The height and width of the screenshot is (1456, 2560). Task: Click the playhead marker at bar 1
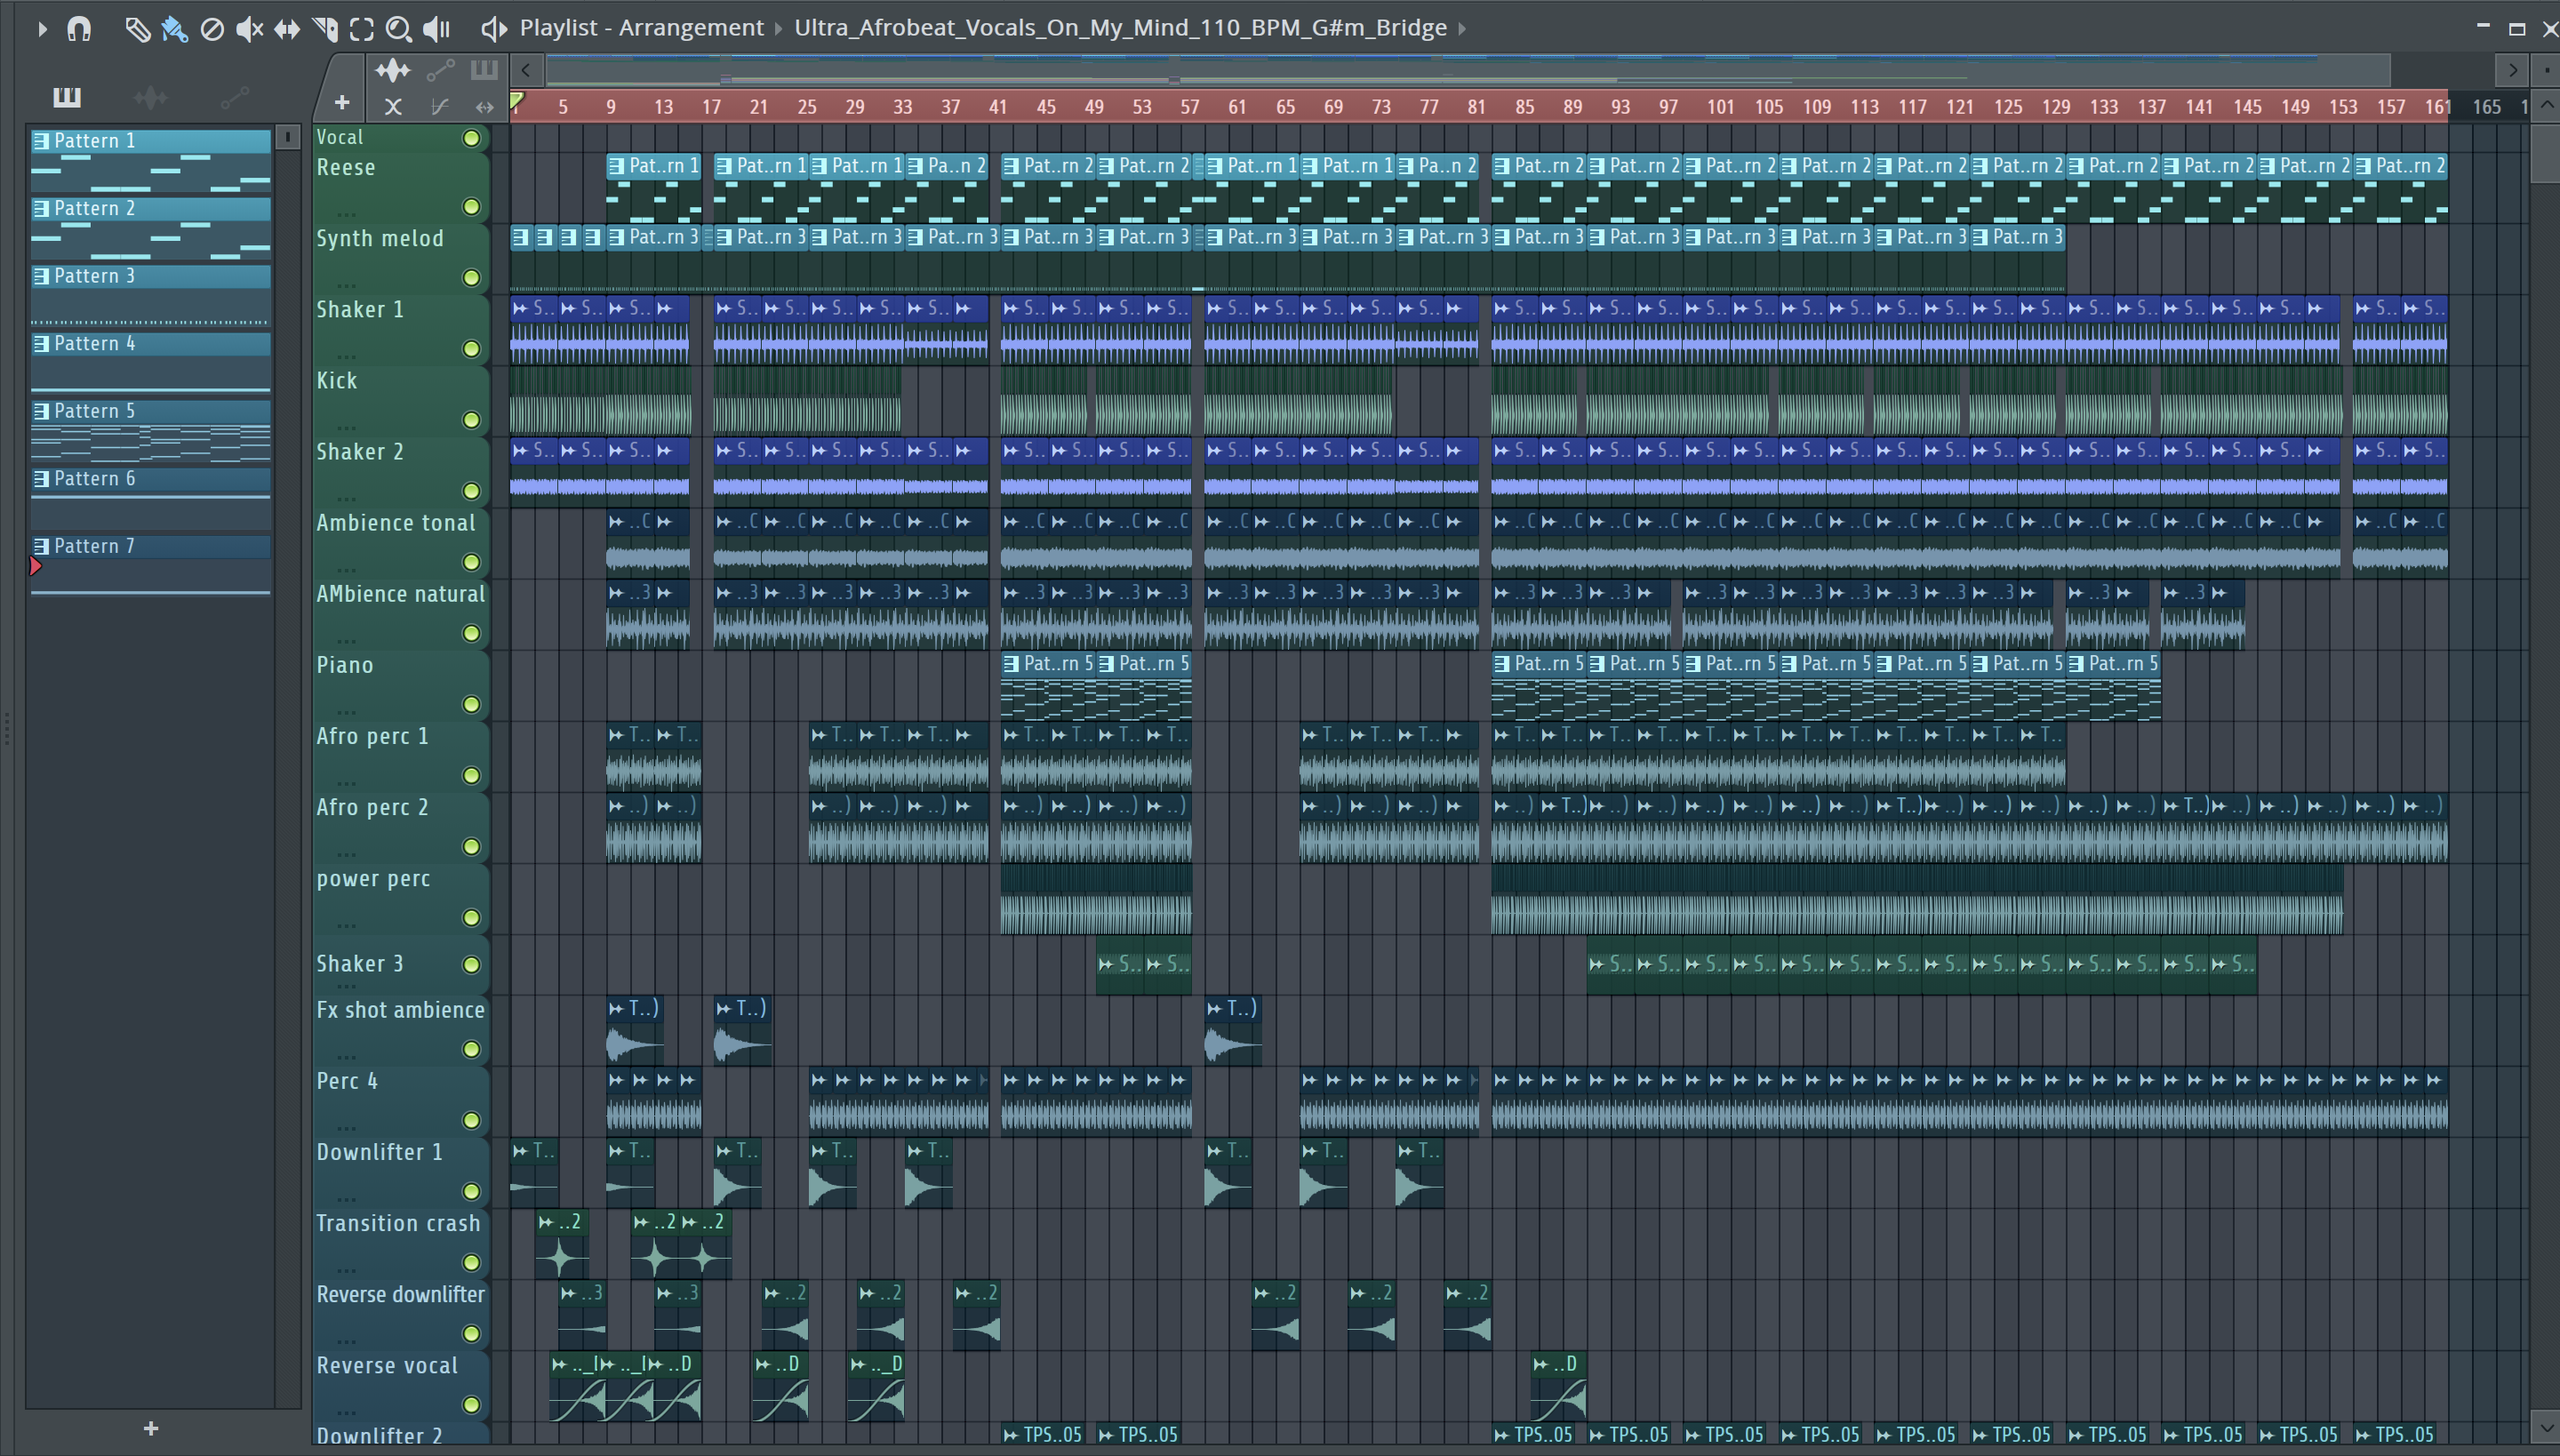pos(517,101)
